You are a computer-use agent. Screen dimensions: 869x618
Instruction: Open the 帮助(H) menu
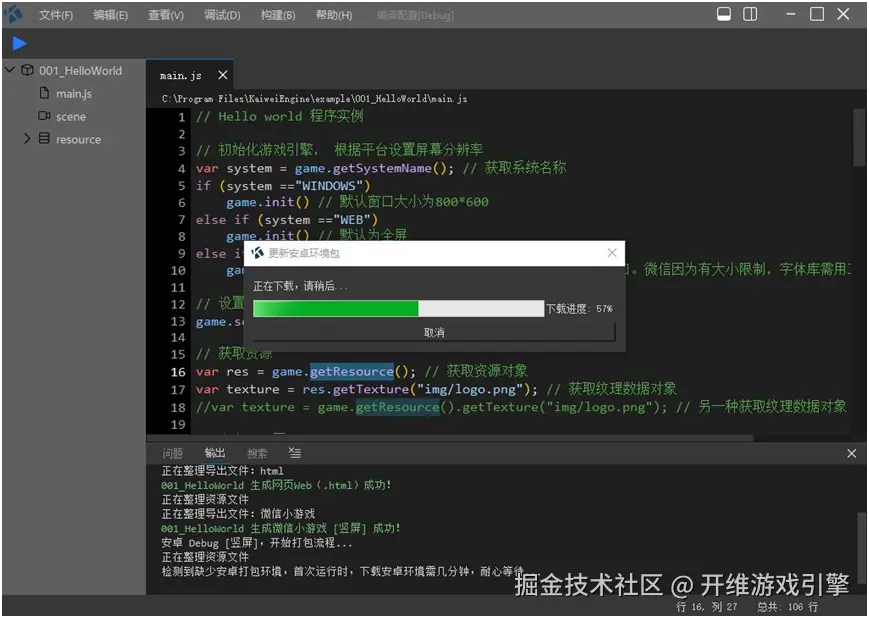334,15
